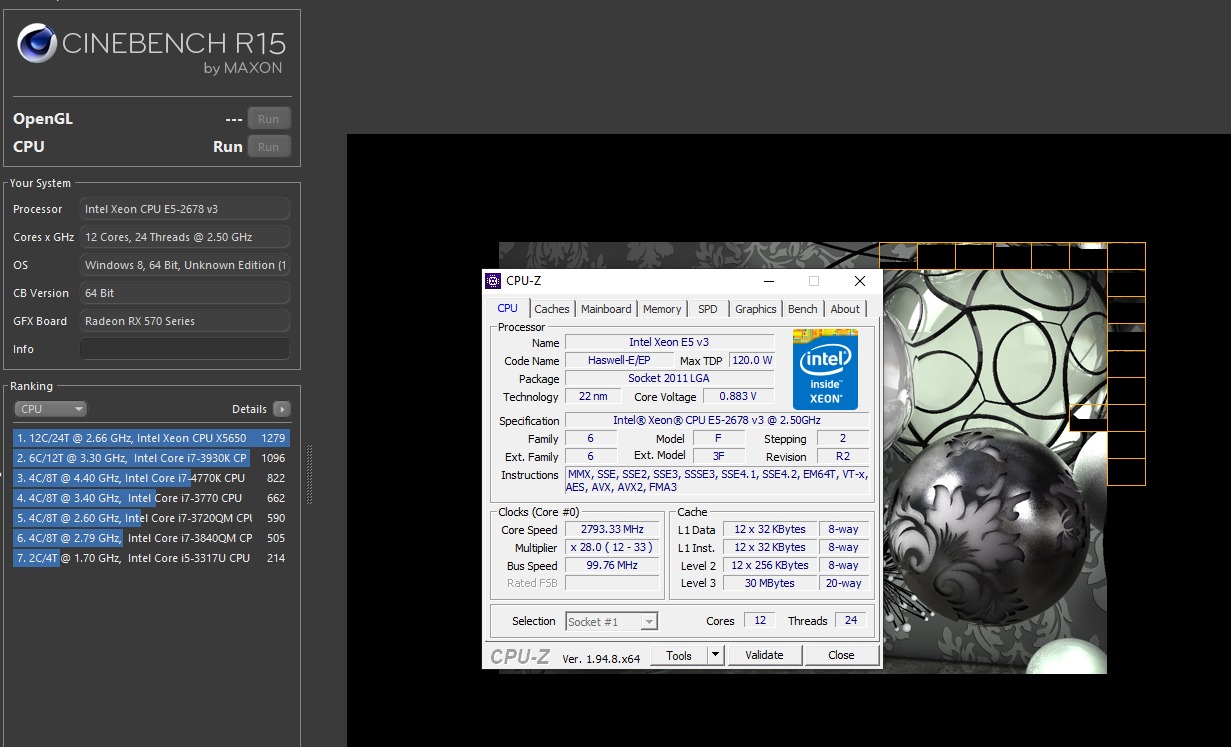Click the Threads count value 24
The width and height of the screenshot is (1231, 747).
[x=851, y=620]
